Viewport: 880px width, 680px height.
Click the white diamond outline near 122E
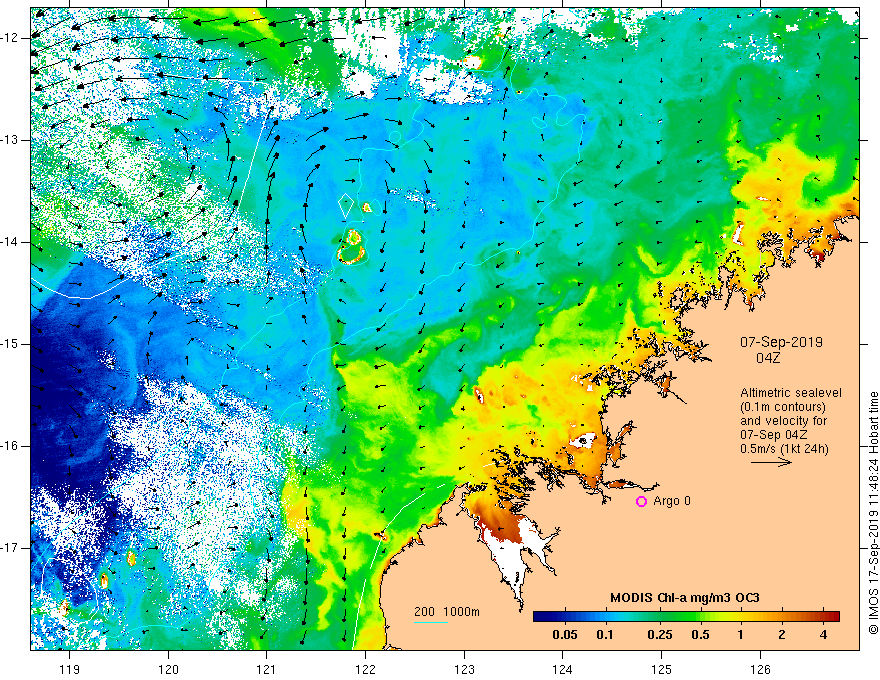[x=346, y=206]
